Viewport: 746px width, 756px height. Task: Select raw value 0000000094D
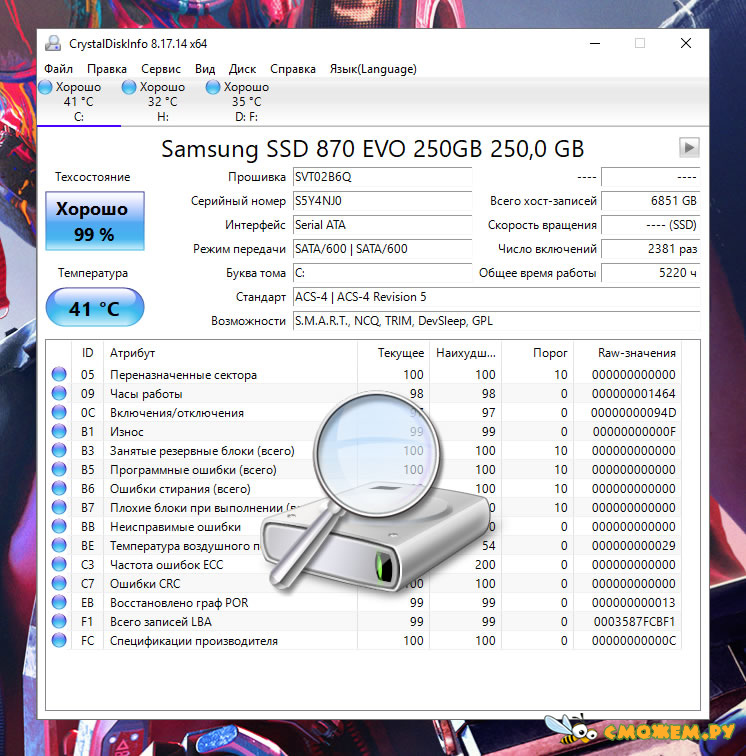coord(634,413)
